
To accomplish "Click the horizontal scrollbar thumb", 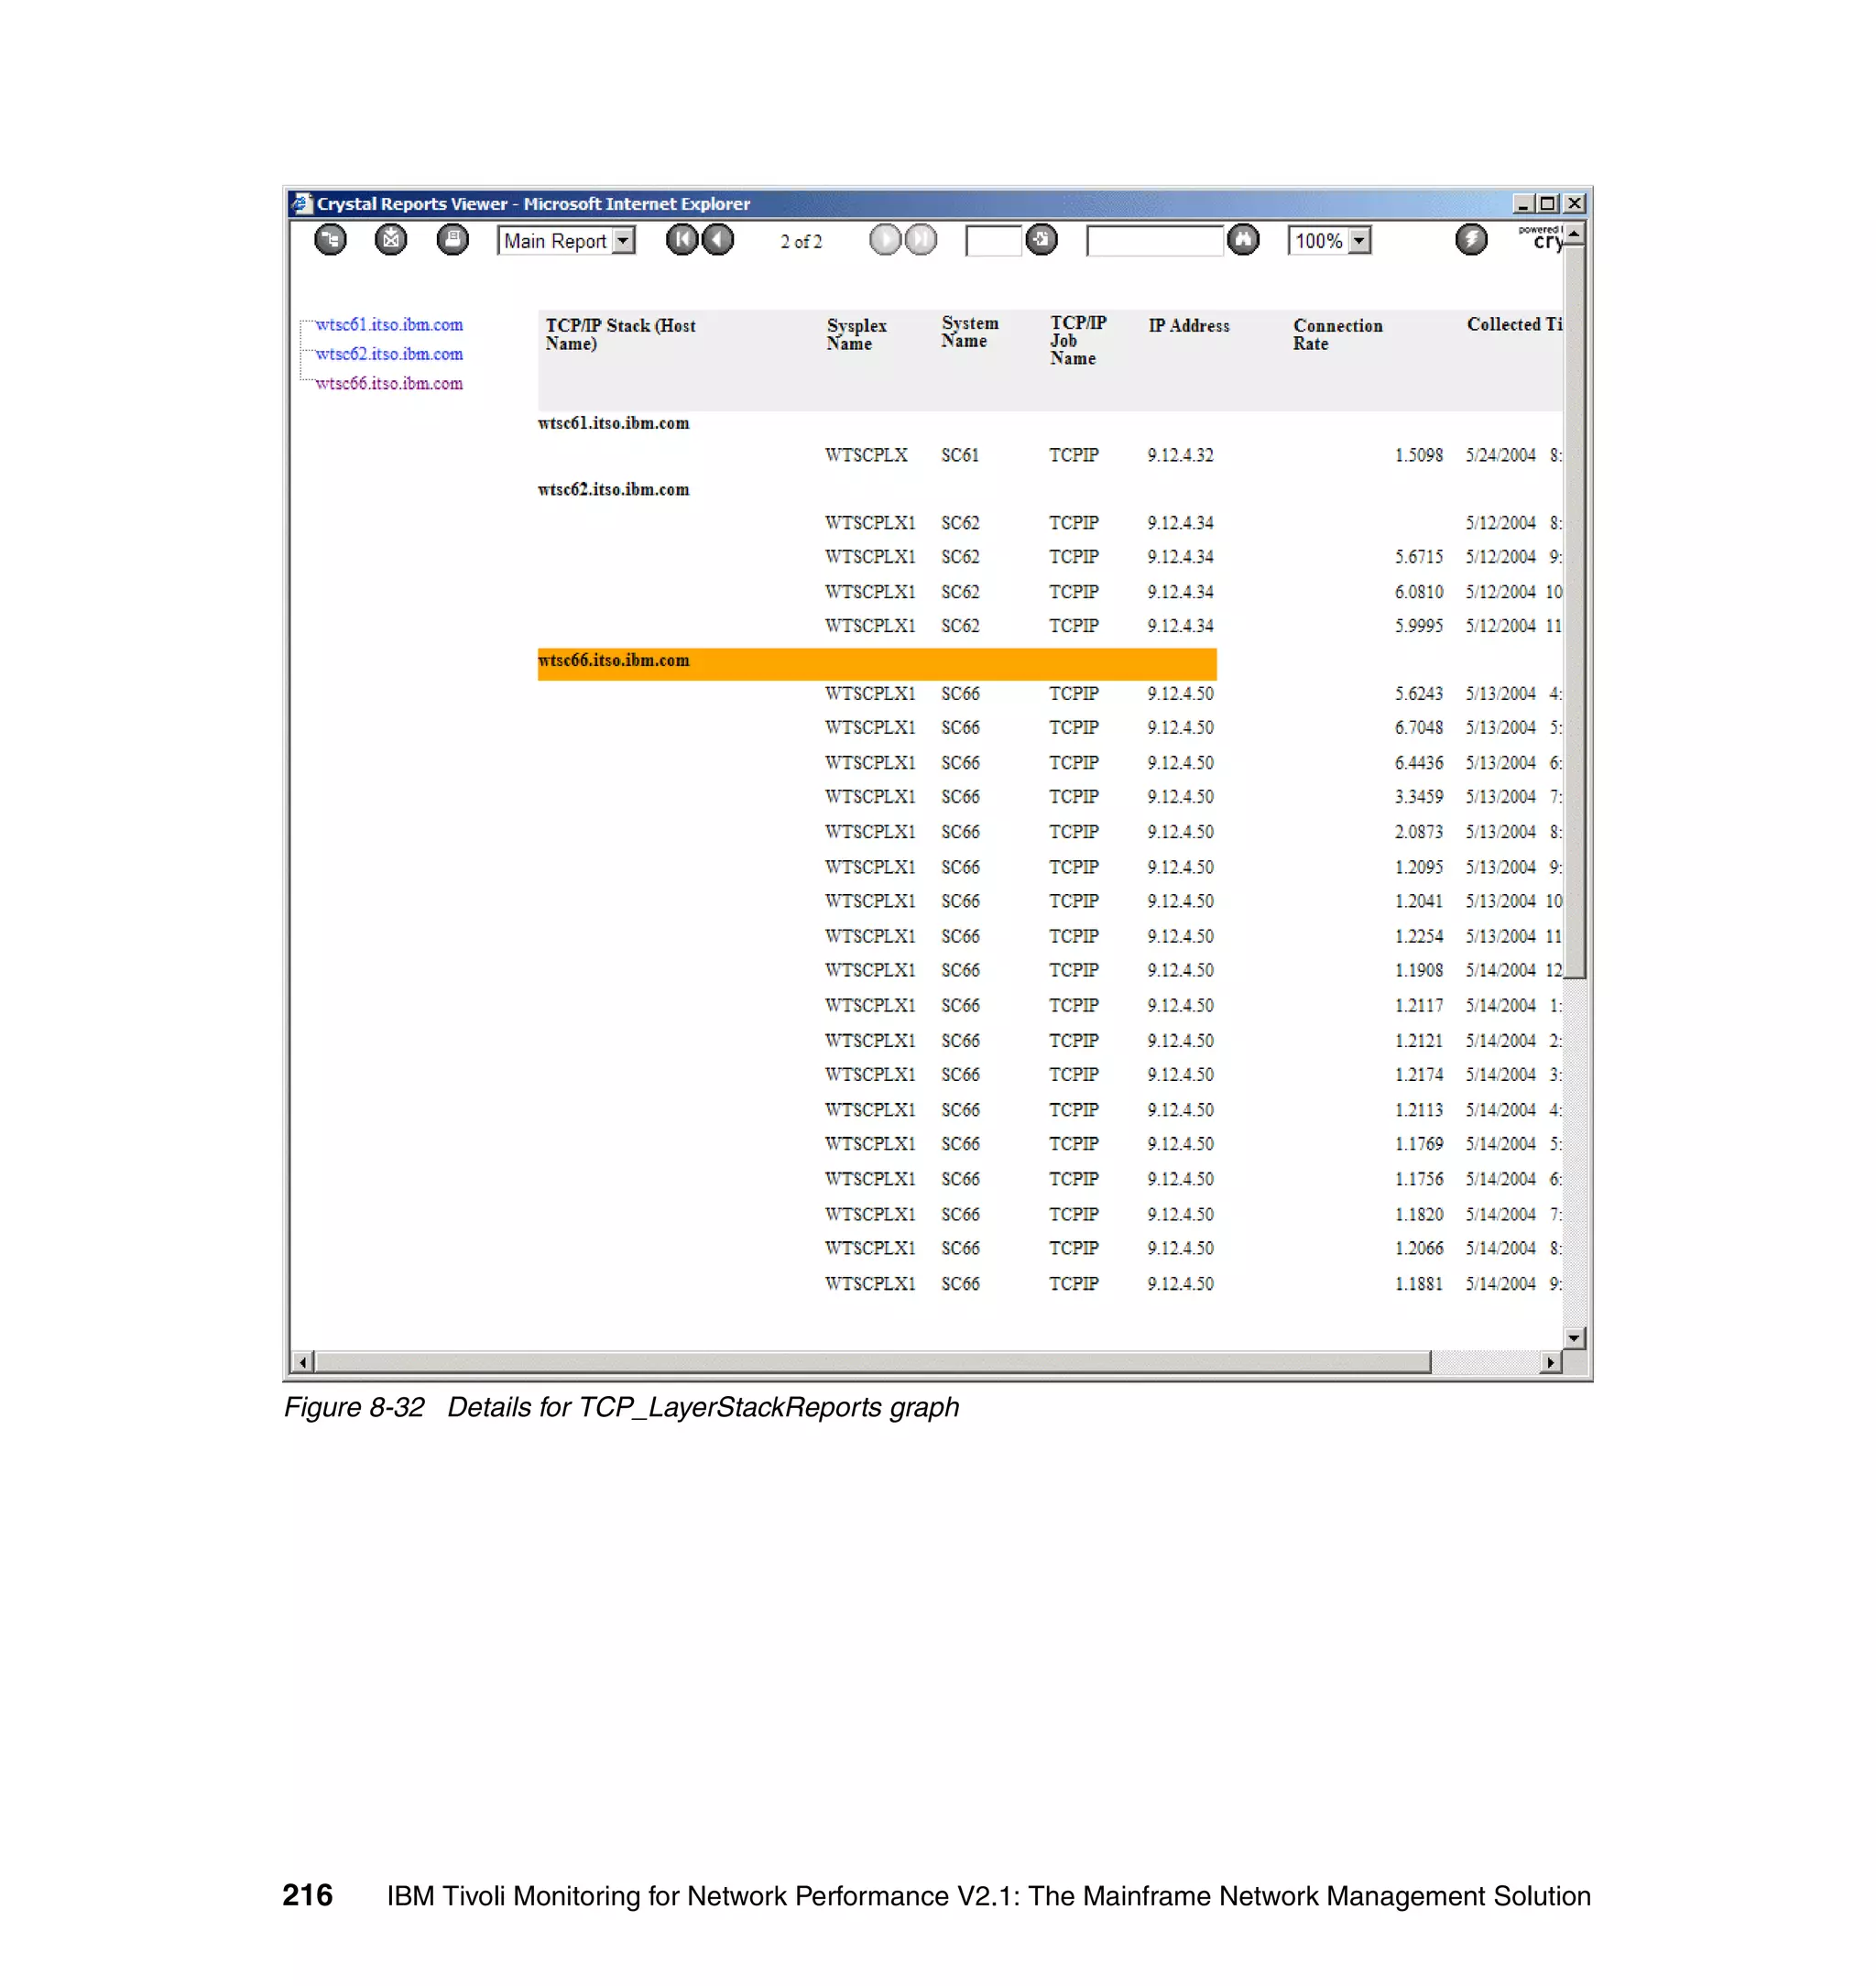I will 873,1362.
